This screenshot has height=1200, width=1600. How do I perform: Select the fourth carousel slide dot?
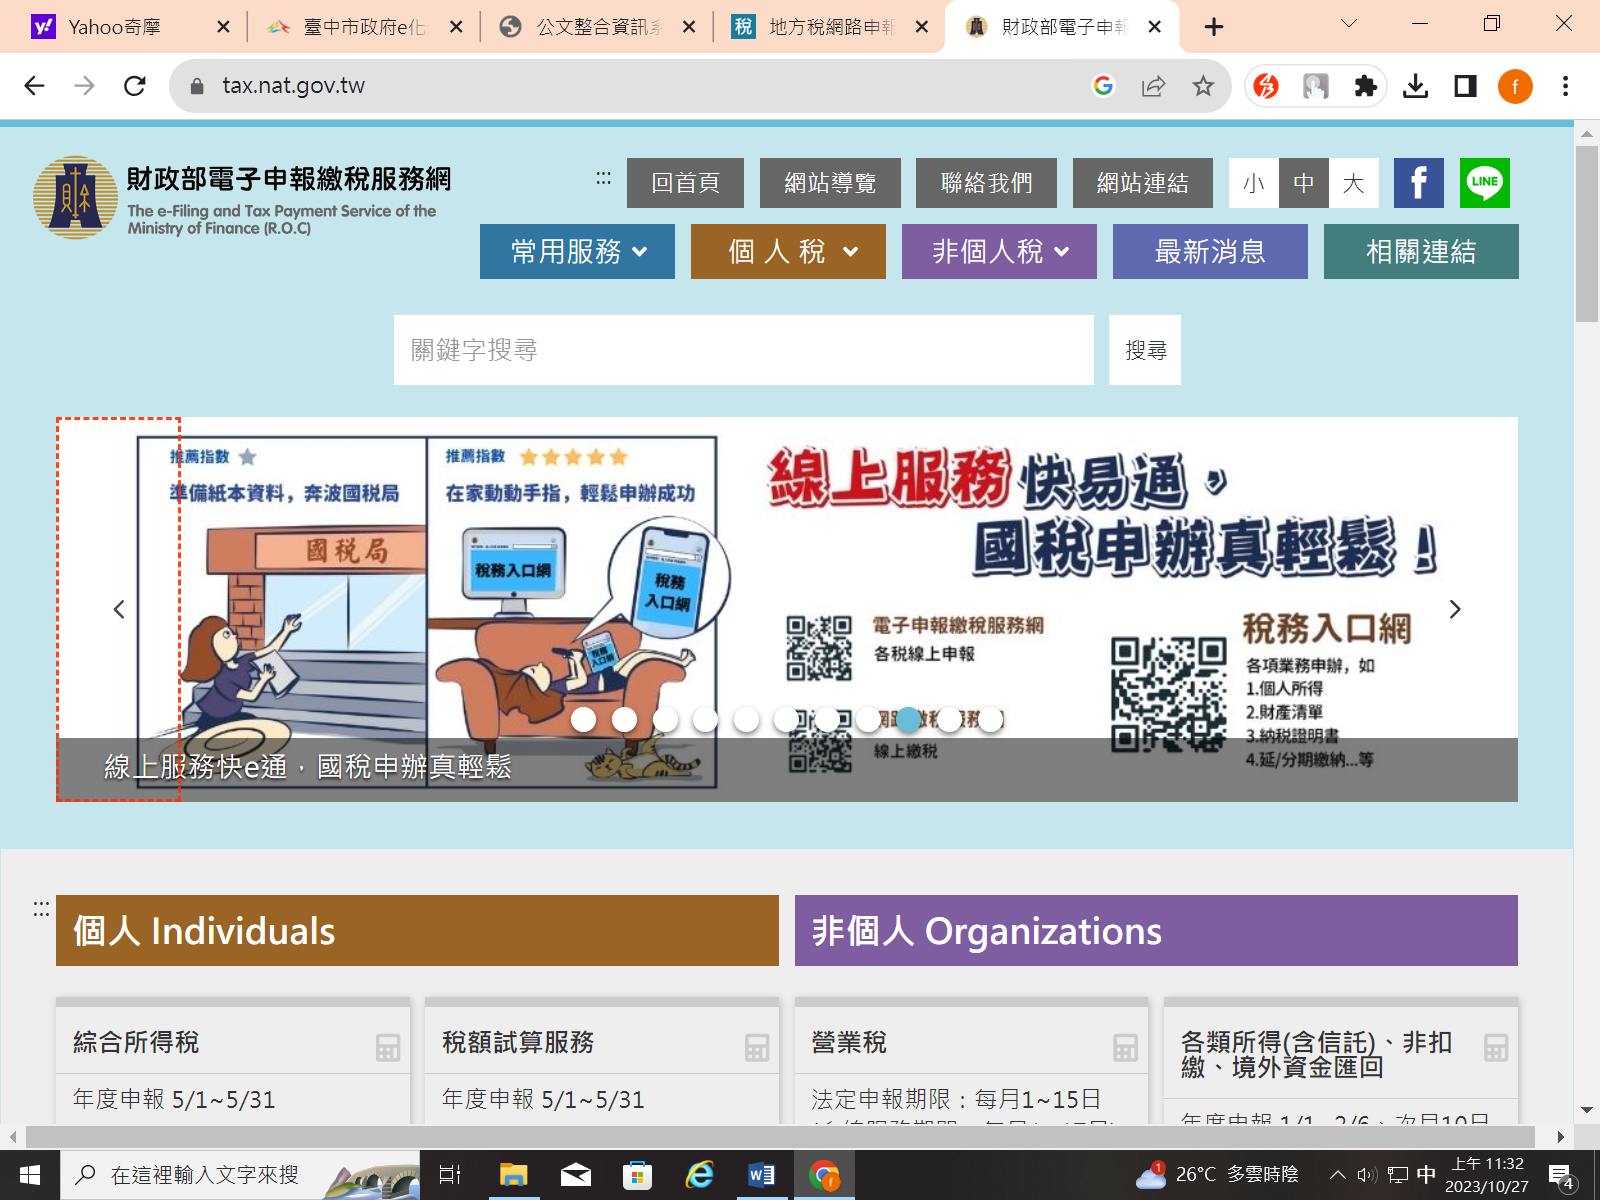(x=705, y=719)
